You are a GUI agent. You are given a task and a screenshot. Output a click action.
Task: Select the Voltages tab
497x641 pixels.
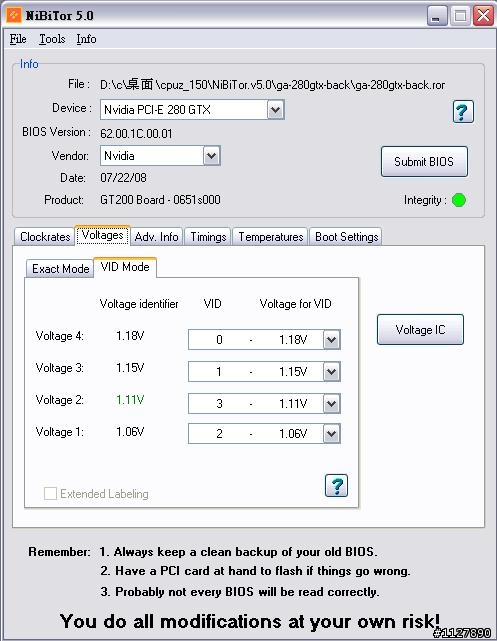coord(102,235)
